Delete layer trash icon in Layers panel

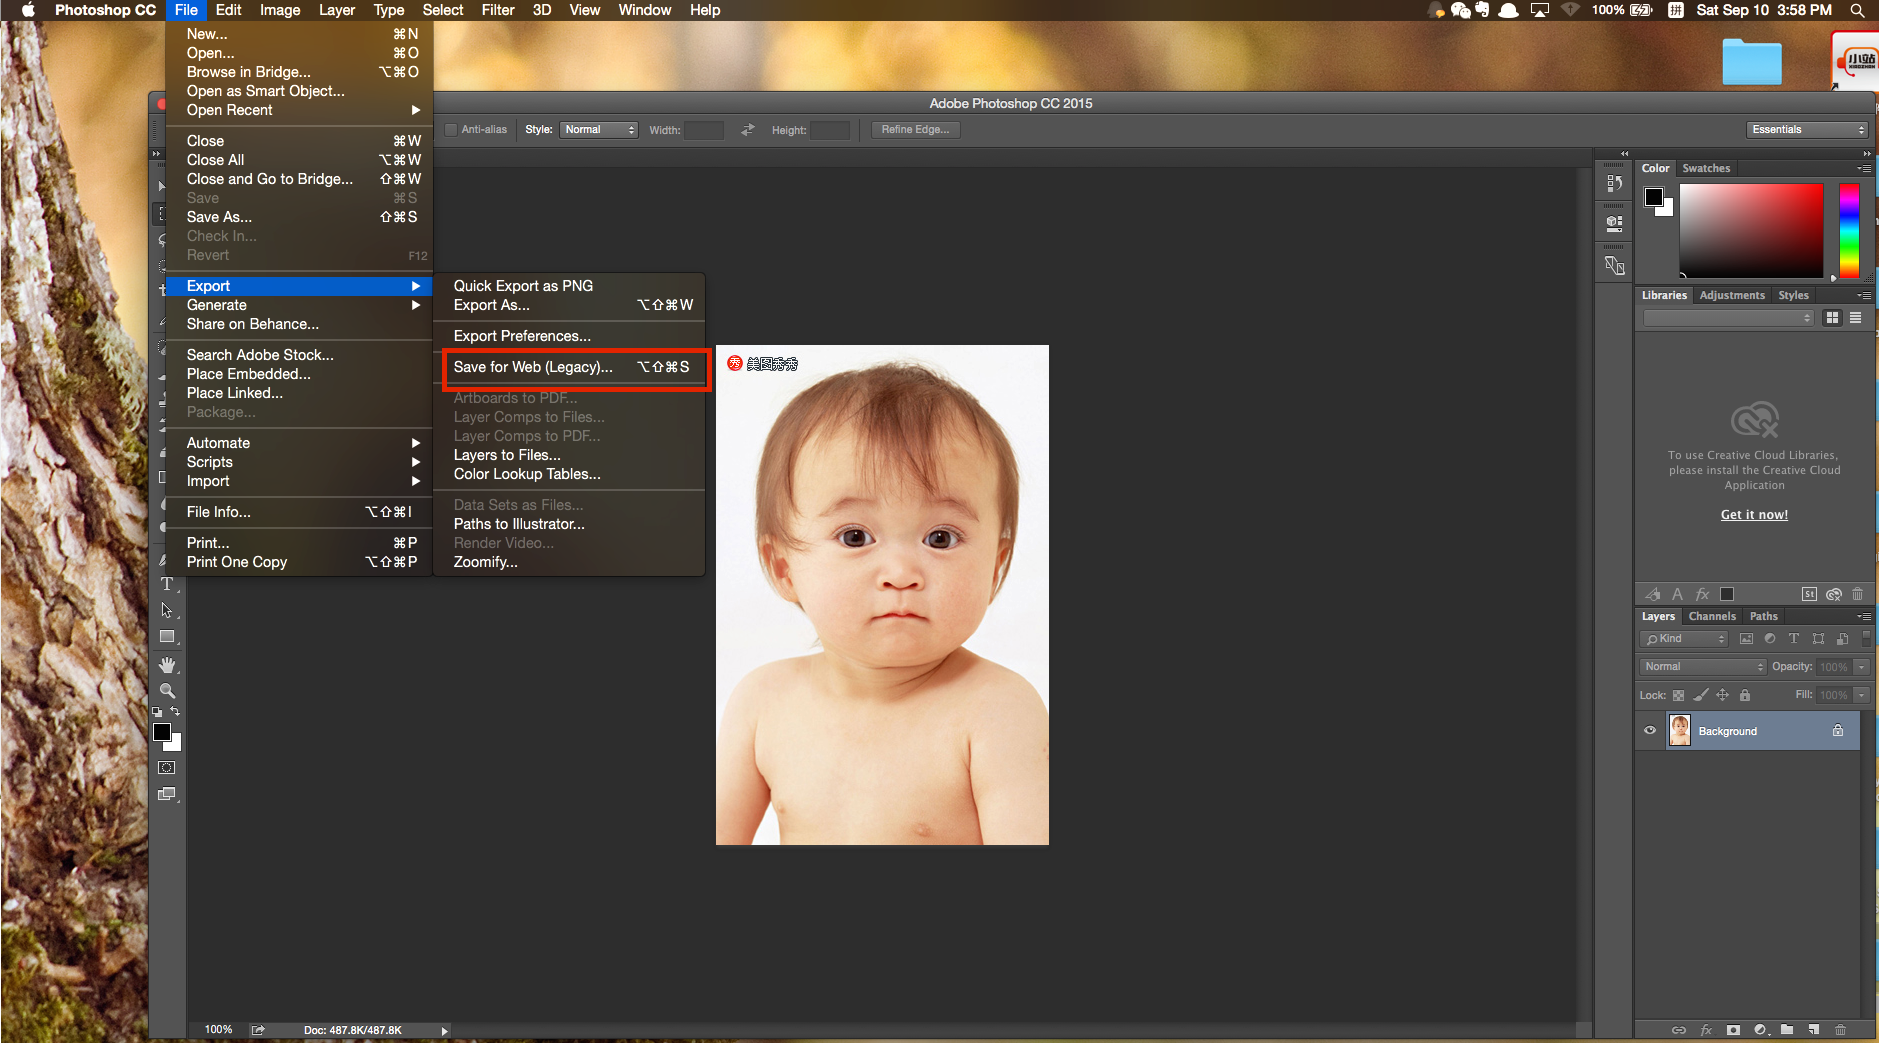coord(1841,1030)
